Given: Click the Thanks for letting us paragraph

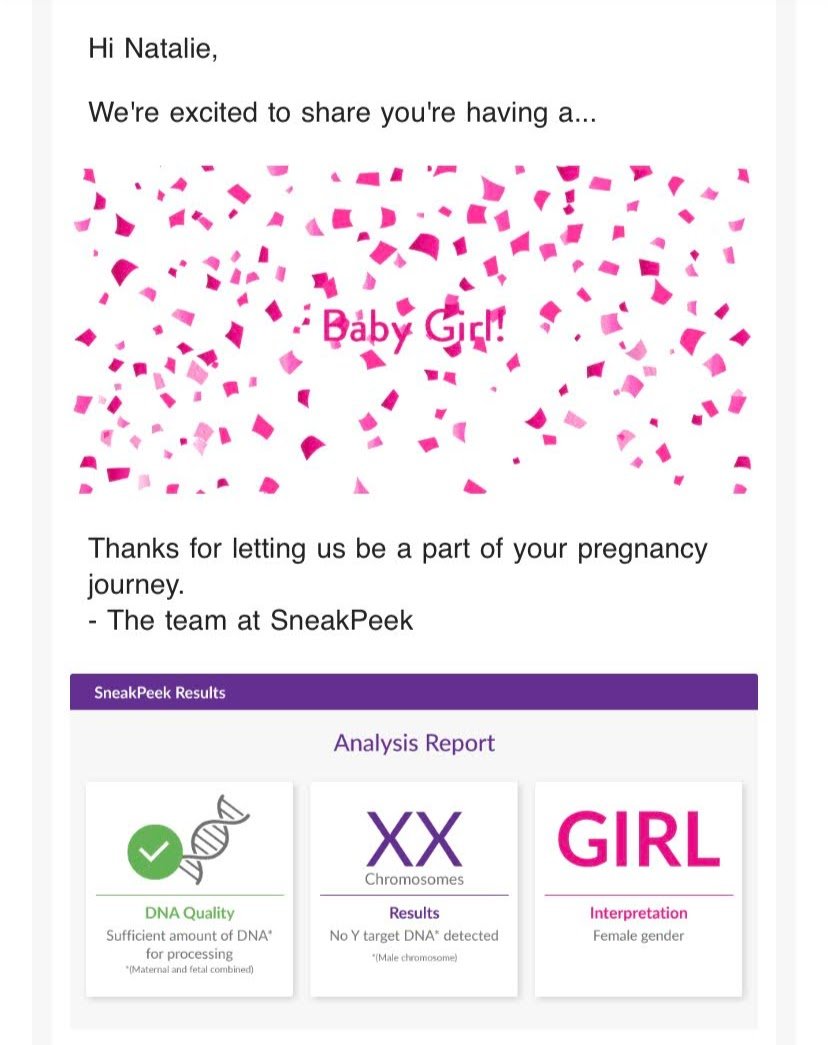Looking at the screenshot, I should [x=397, y=566].
